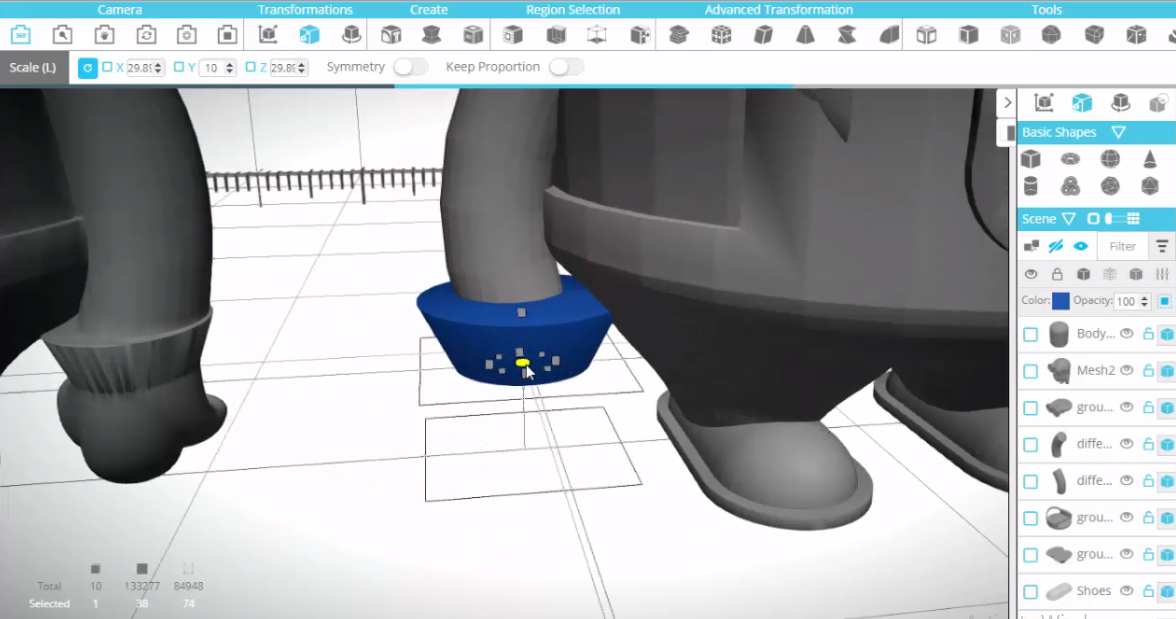This screenshot has height=619, width=1176.
Task: Activate the camera zoom tool
Action: click(x=62, y=35)
